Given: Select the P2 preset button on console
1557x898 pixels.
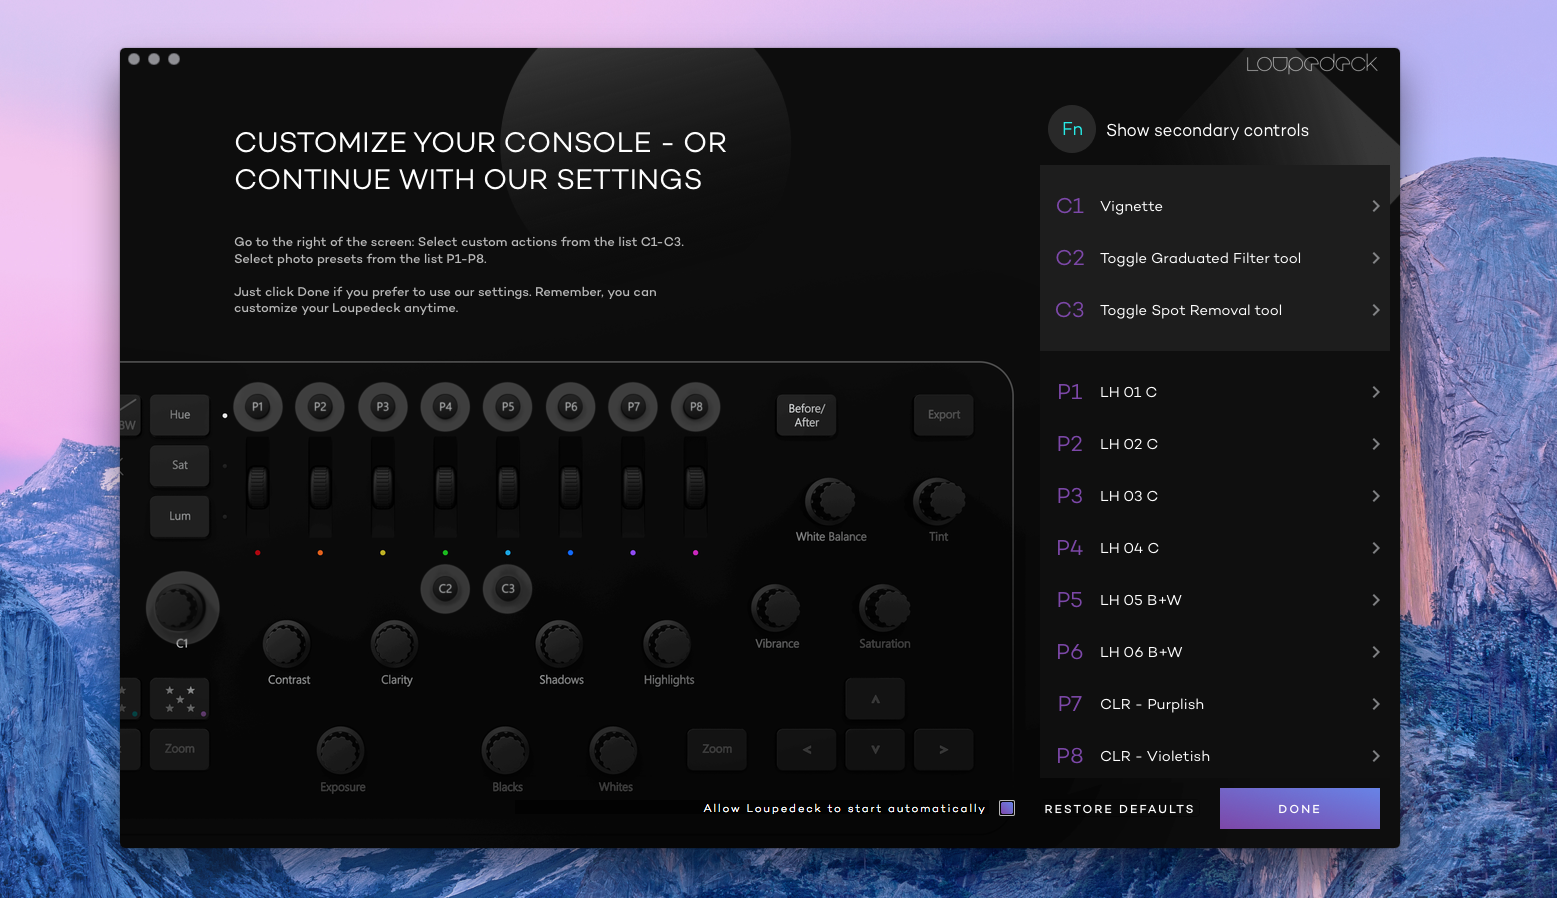Looking at the screenshot, I should [x=320, y=407].
